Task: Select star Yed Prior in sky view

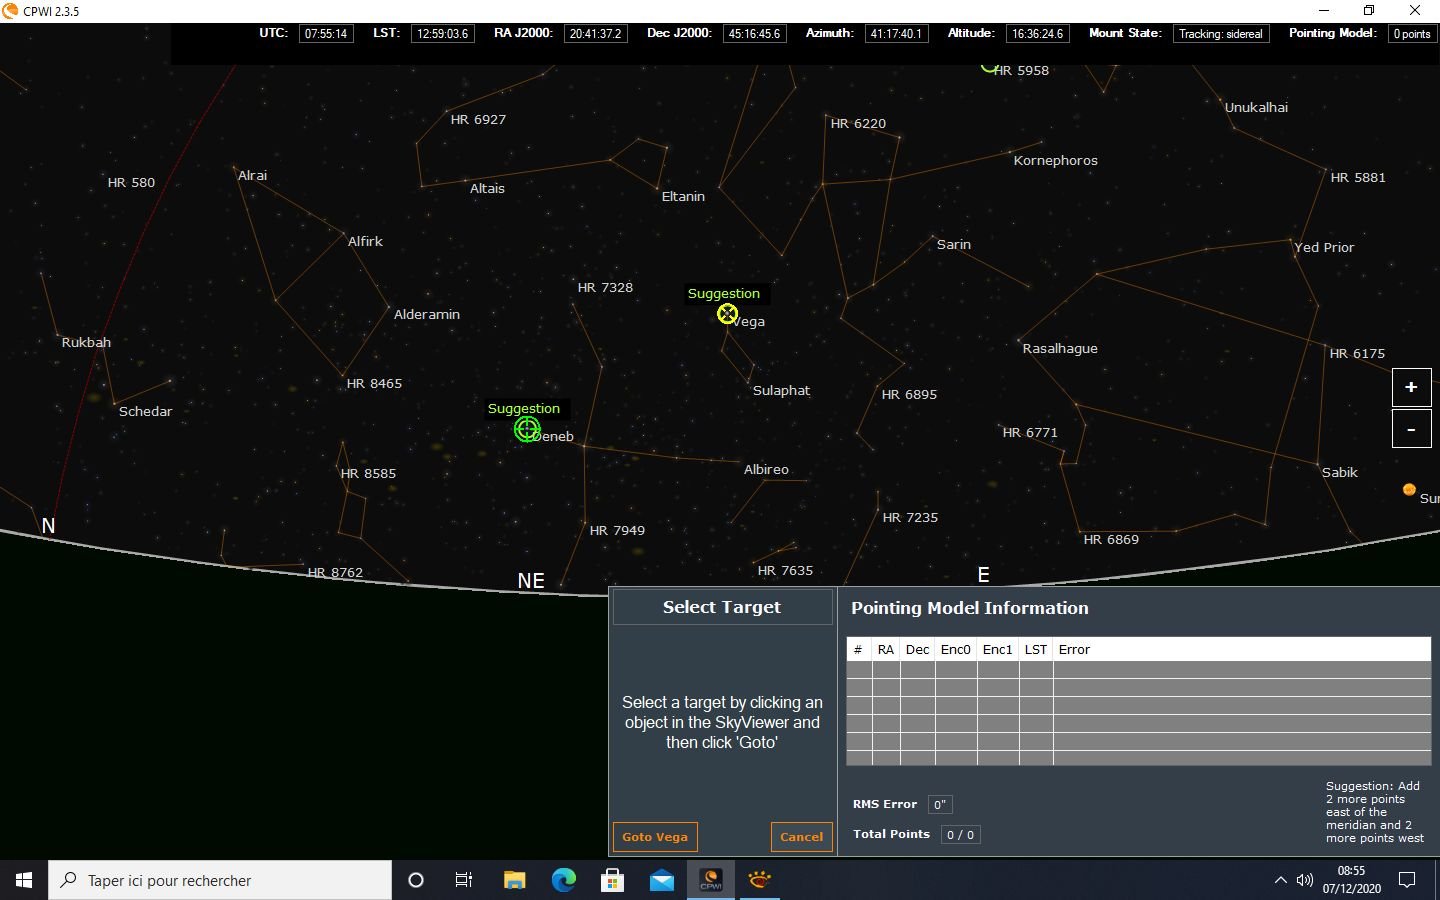Action: (x=1324, y=248)
